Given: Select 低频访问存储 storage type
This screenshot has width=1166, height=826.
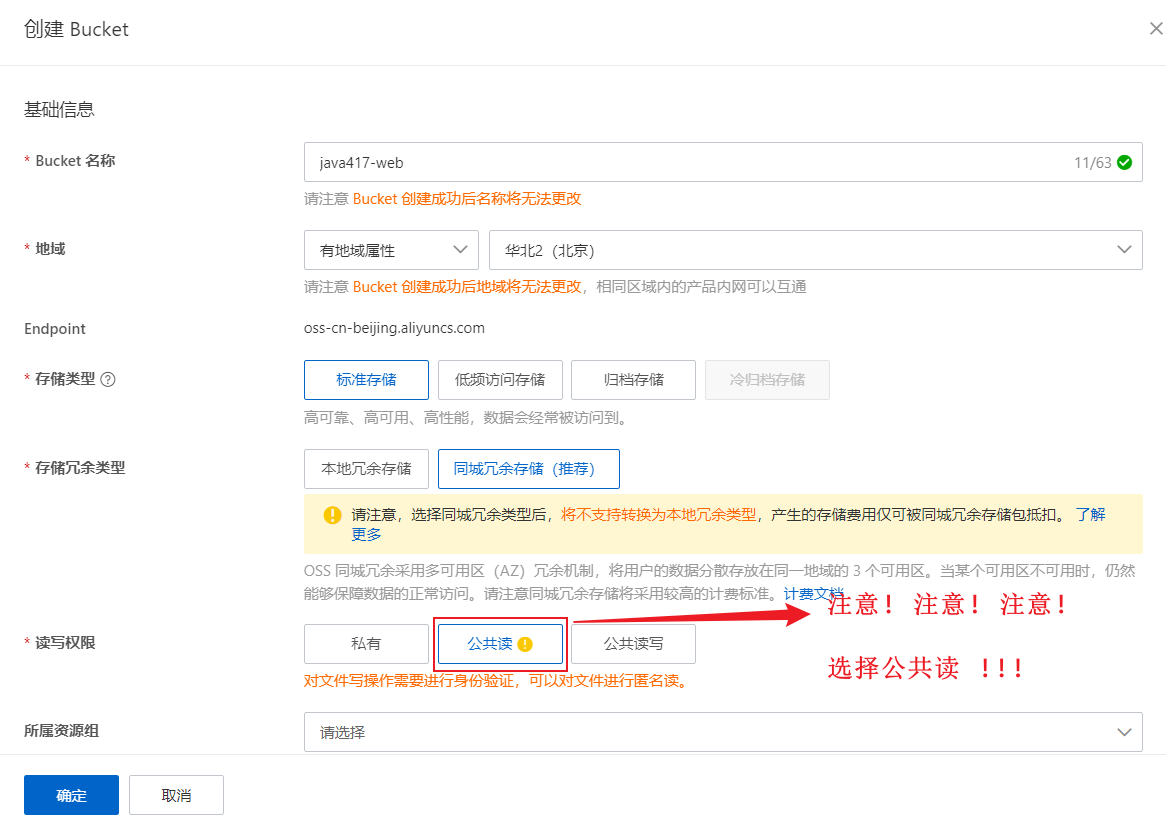Looking at the screenshot, I should coord(500,380).
